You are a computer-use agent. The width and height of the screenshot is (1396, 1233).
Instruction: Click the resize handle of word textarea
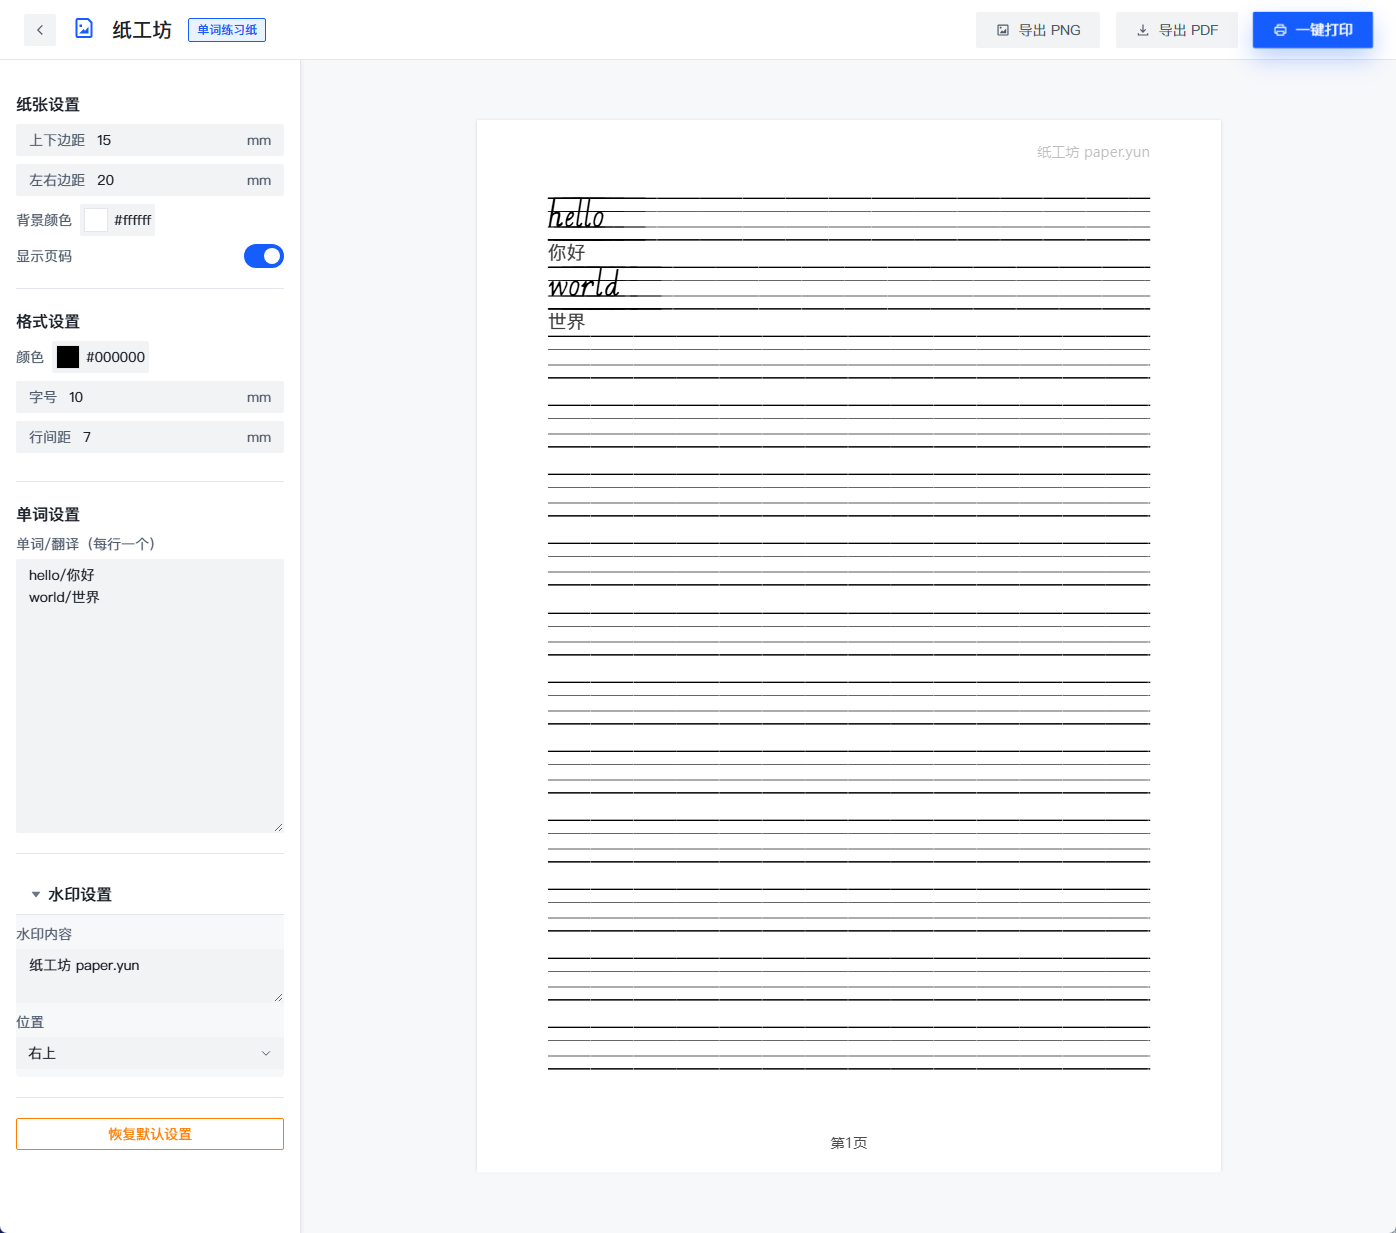tap(278, 827)
